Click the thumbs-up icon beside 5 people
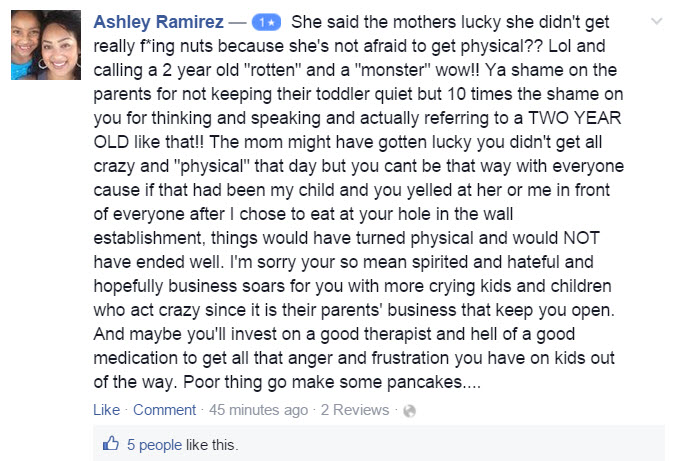This screenshot has width=677, height=461. pyautogui.click(x=111, y=443)
